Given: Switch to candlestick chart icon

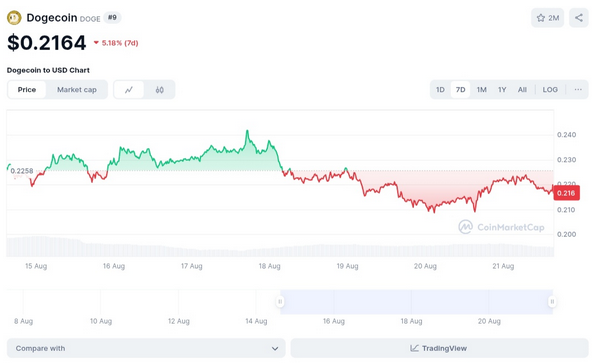Looking at the screenshot, I should click(x=159, y=90).
